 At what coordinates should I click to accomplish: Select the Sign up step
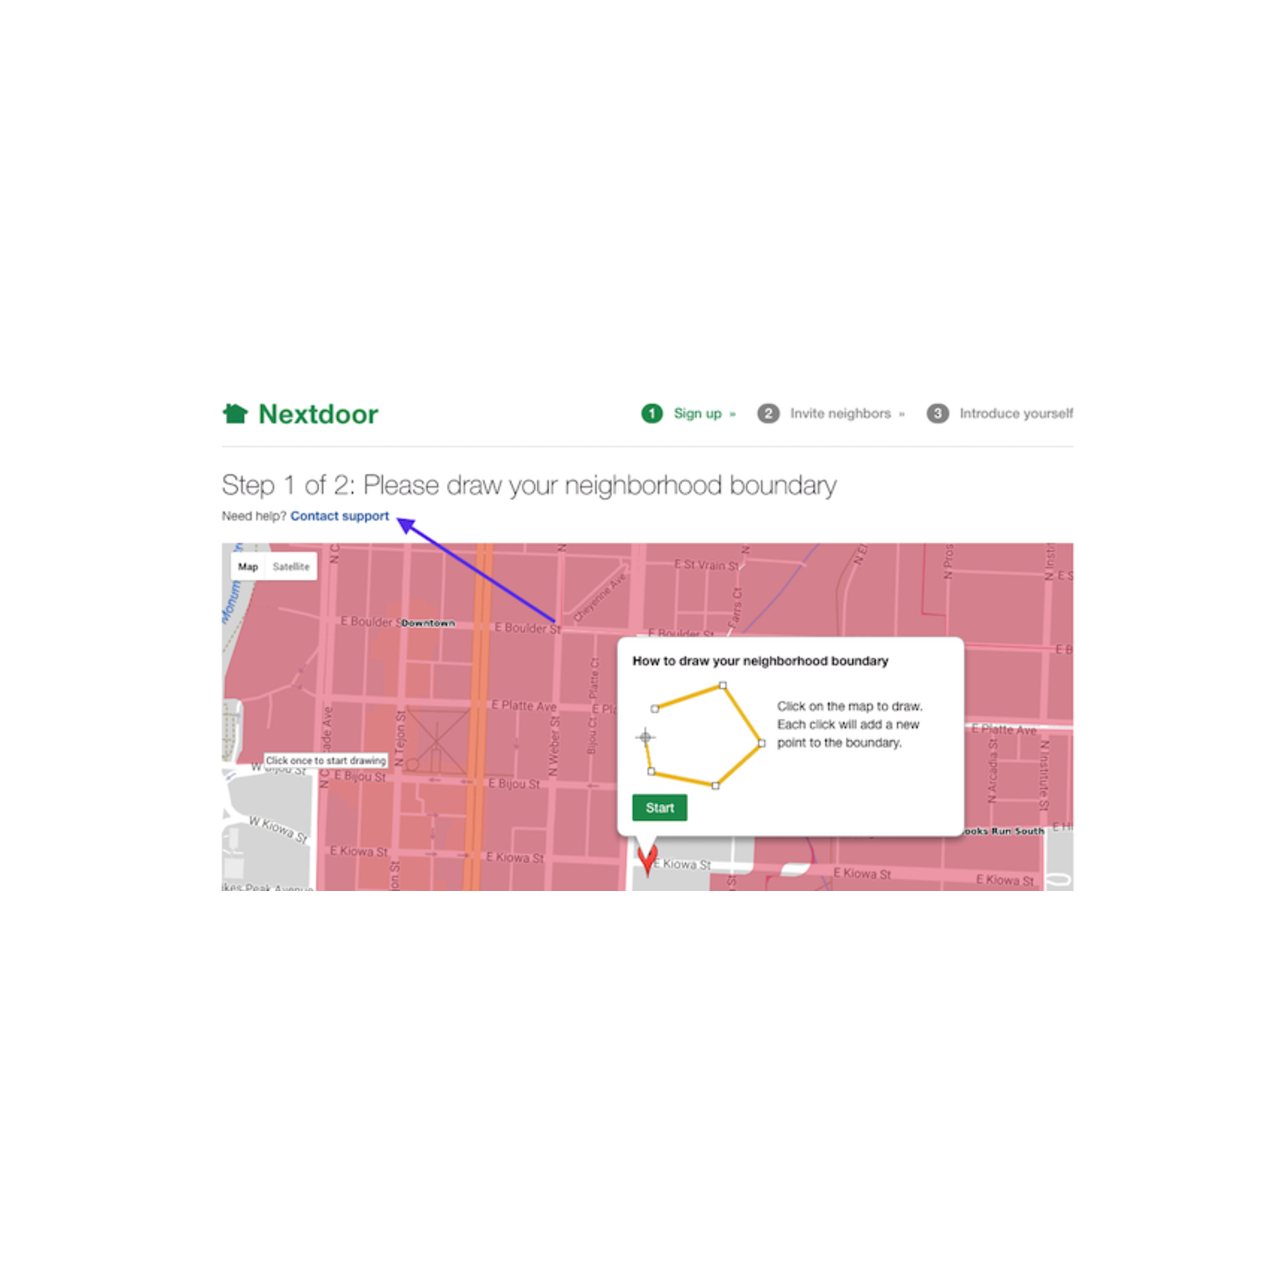pyautogui.click(x=697, y=413)
